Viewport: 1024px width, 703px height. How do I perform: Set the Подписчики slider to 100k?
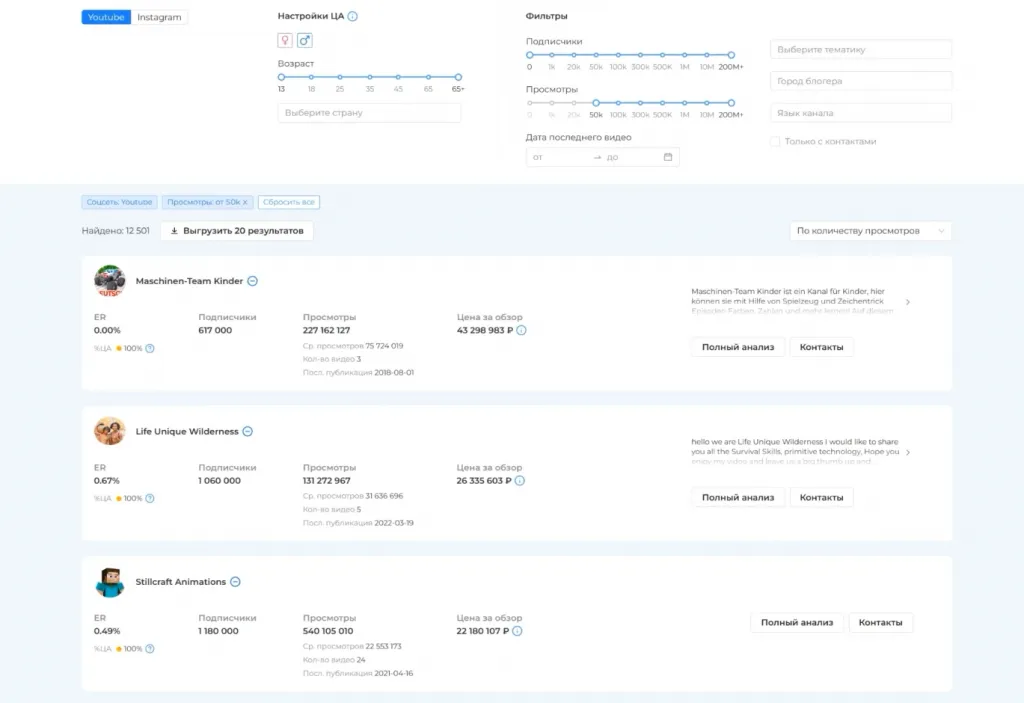[x=618, y=55]
